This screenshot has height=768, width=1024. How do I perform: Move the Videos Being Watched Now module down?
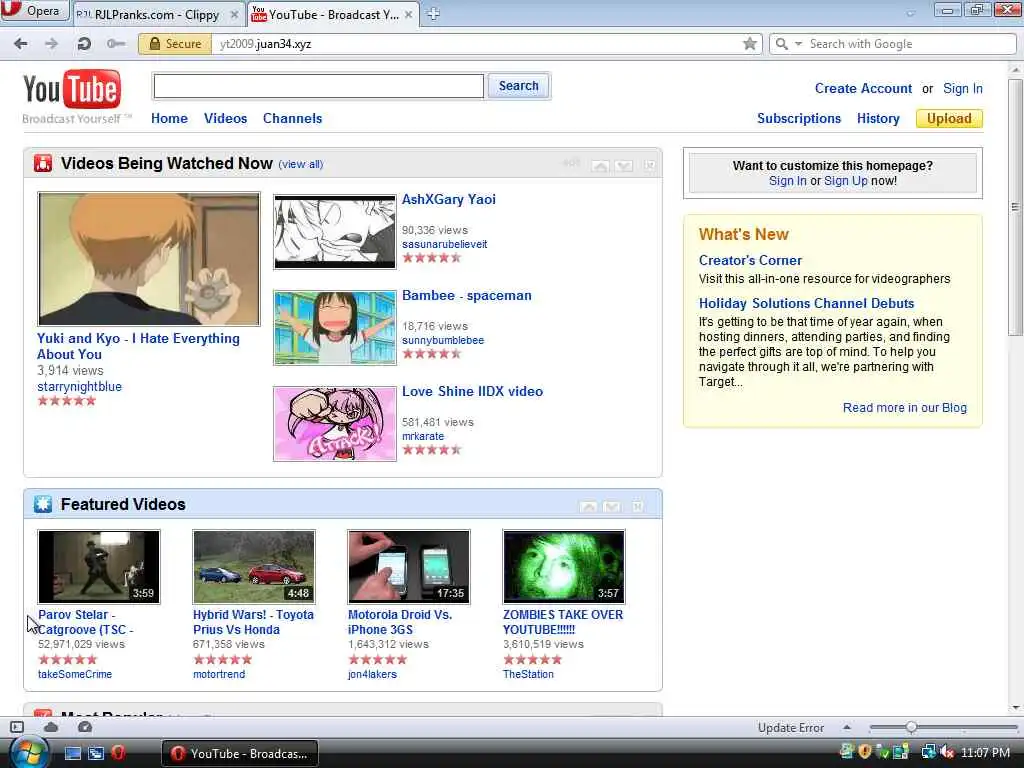pyautogui.click(x=624, y=166)
